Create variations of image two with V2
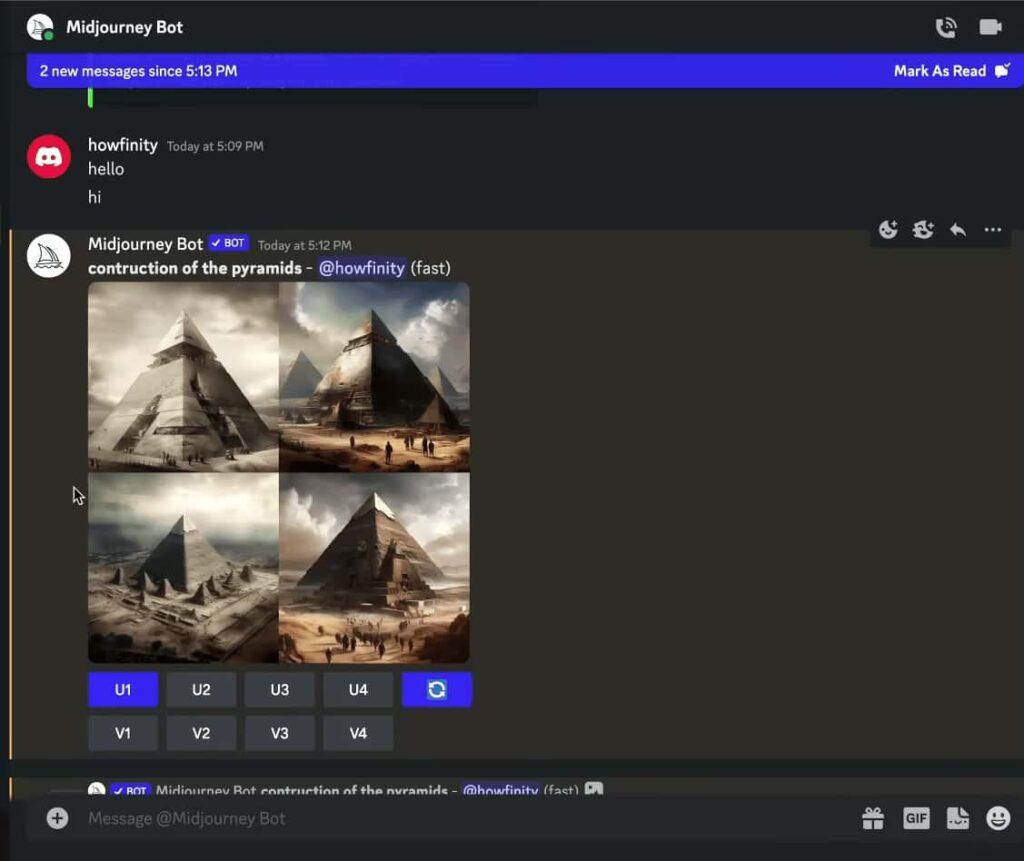Viewport: 1024px width, 861px height. click(x=201, y=734)
